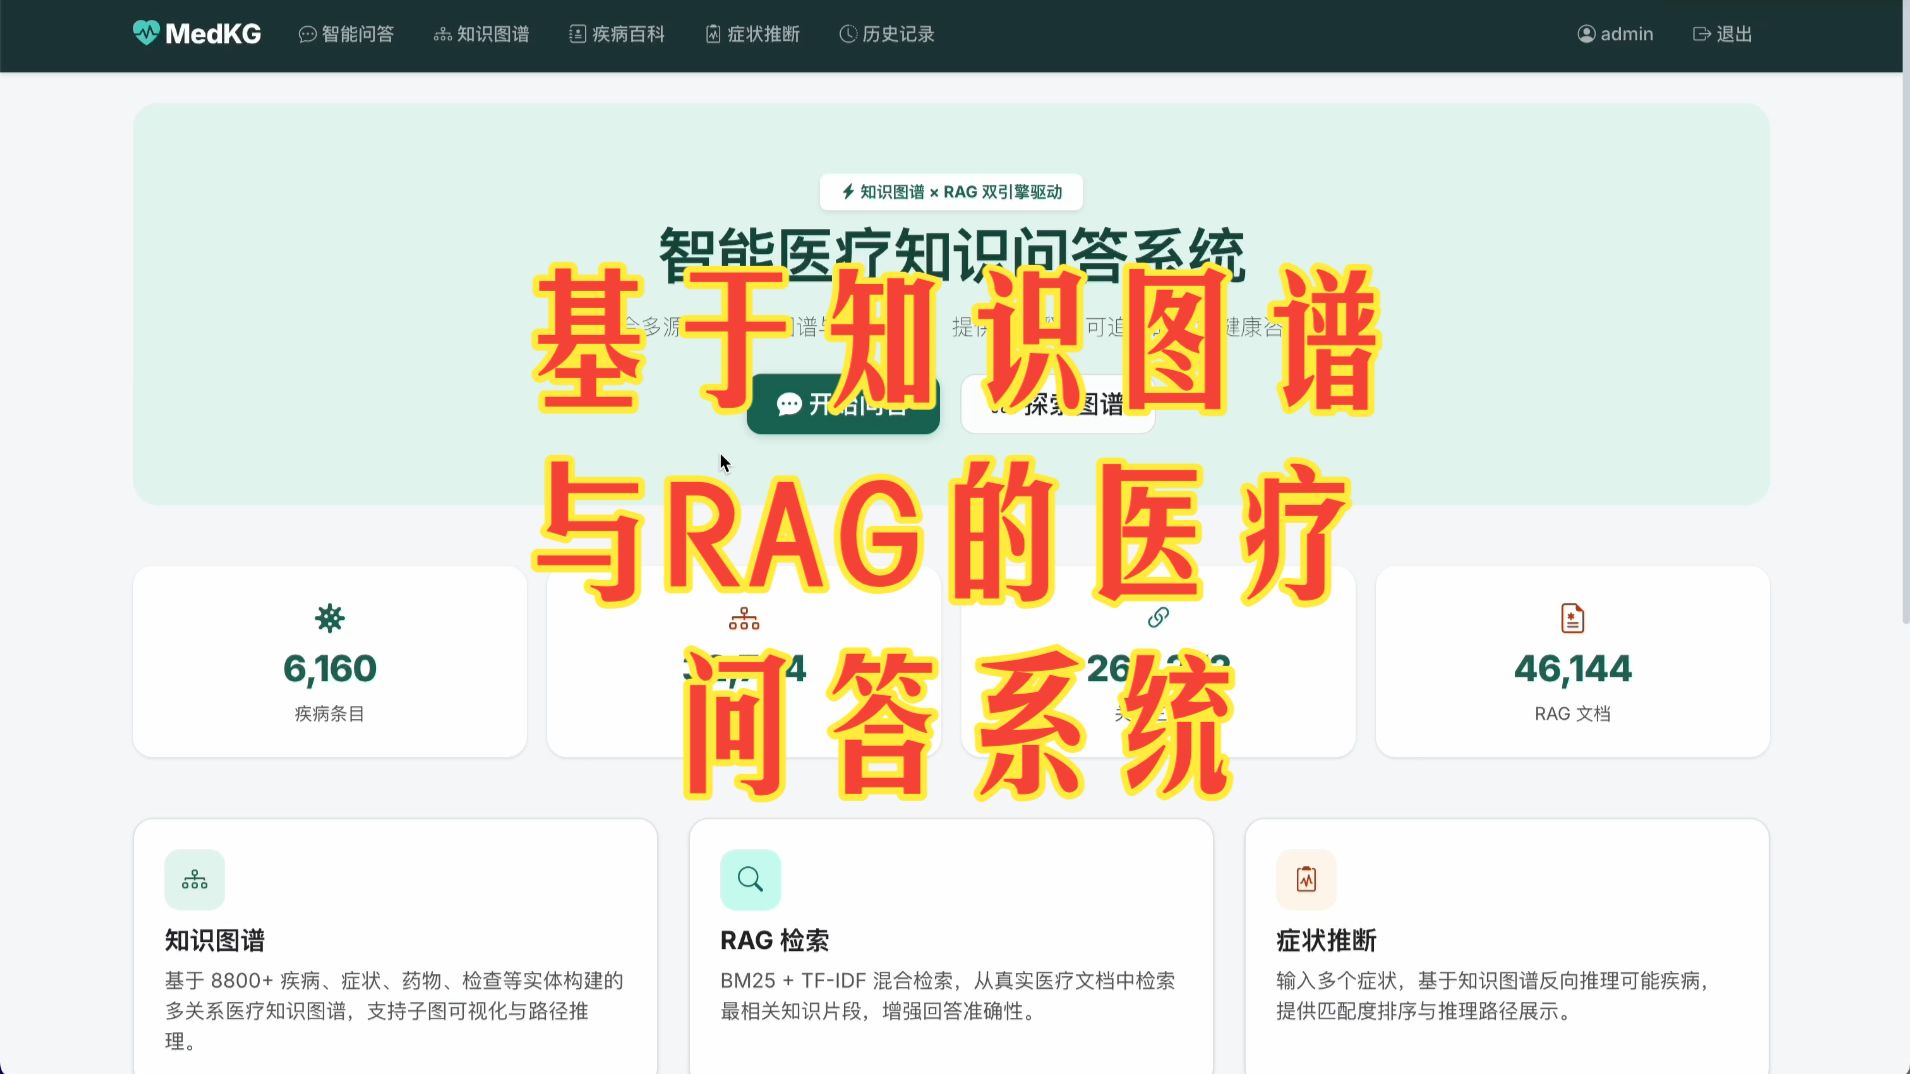Click the document icon above 46,144
The image size is (1910, 1074).
1572,618
